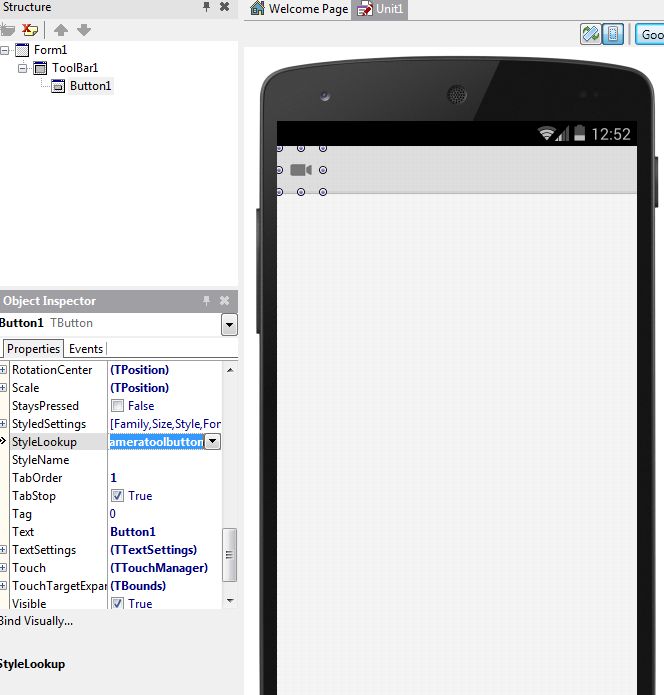Close the Structure panel
Screen dimensions: 664x695
pos(225,7)
